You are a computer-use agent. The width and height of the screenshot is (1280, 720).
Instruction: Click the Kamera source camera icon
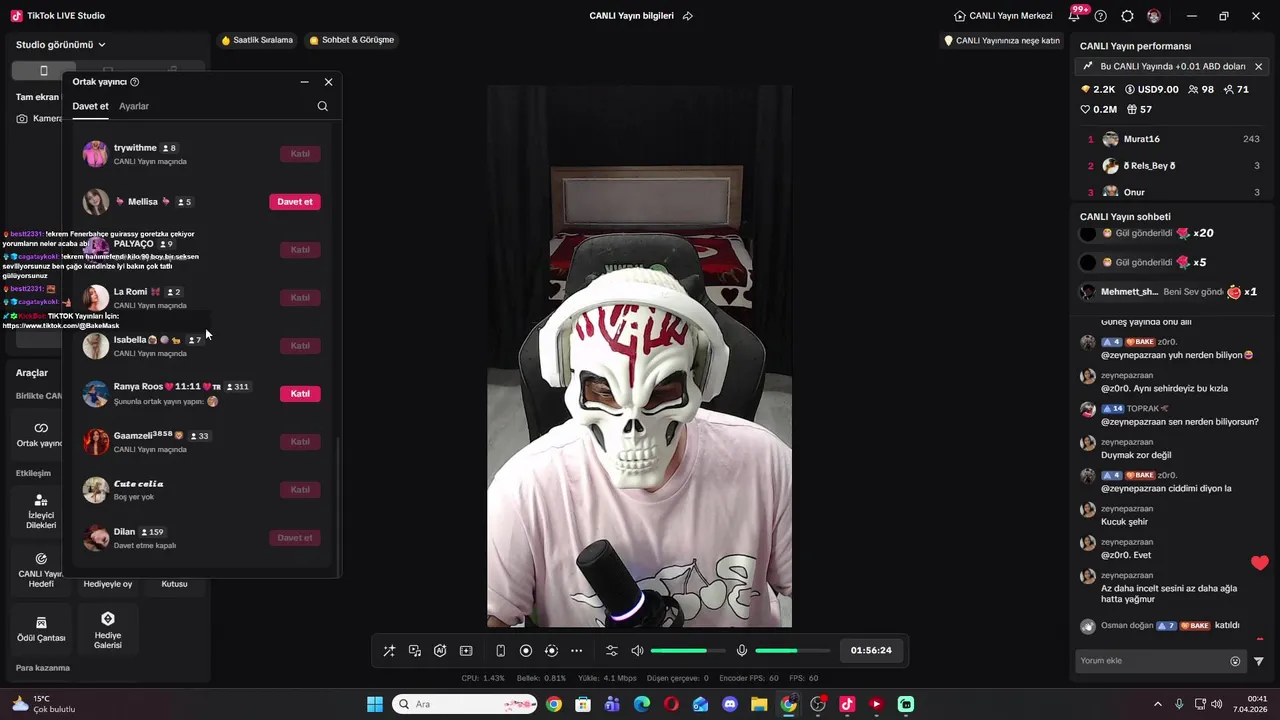click(23, 118)
